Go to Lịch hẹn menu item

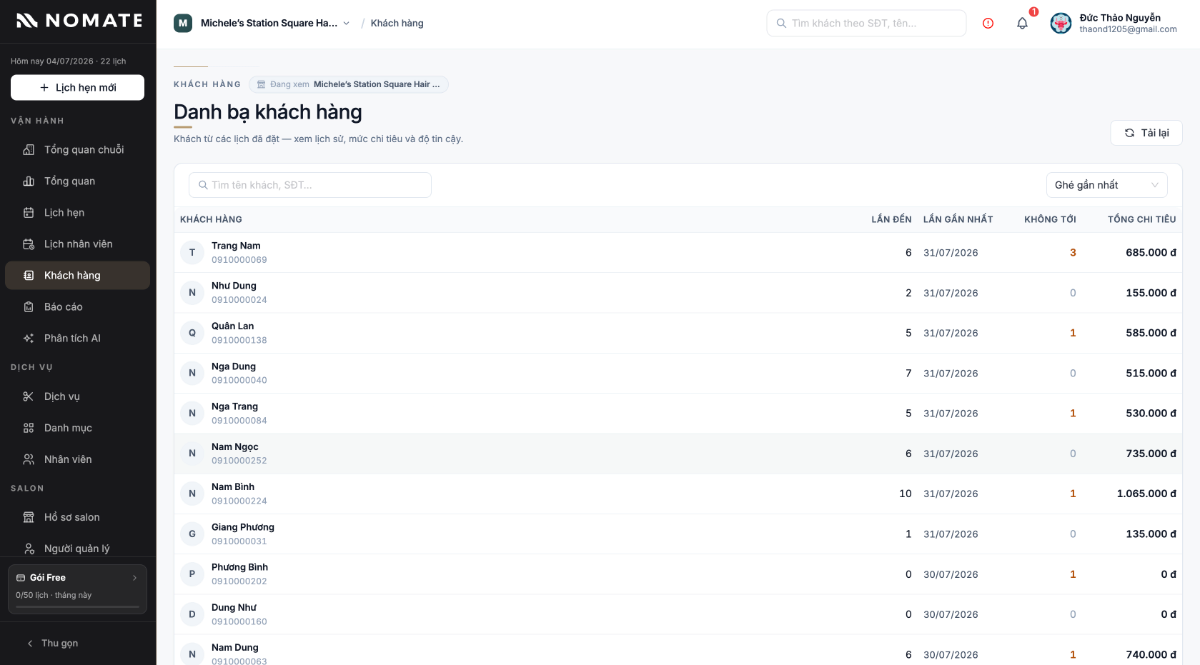click(78, 212)
